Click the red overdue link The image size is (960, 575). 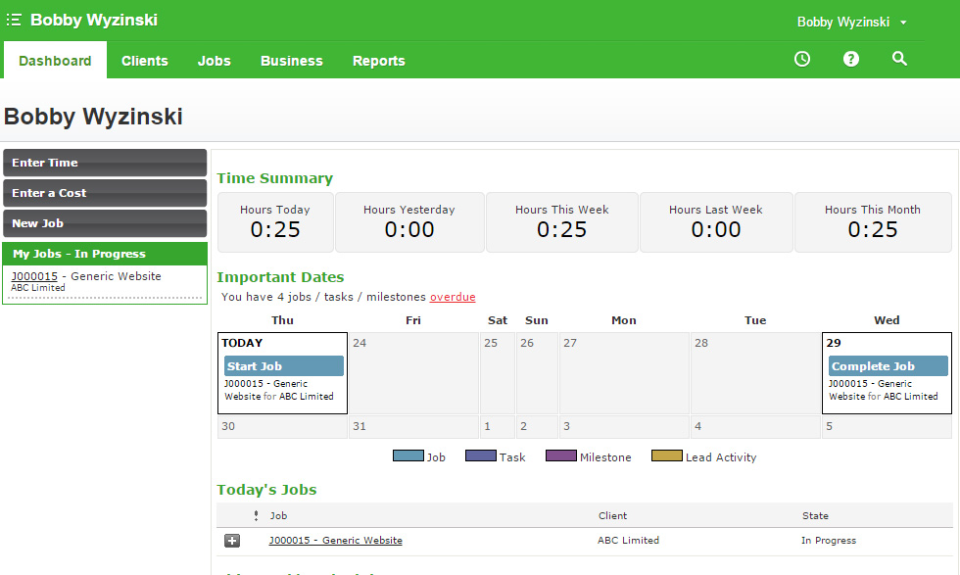click(452, 297)
